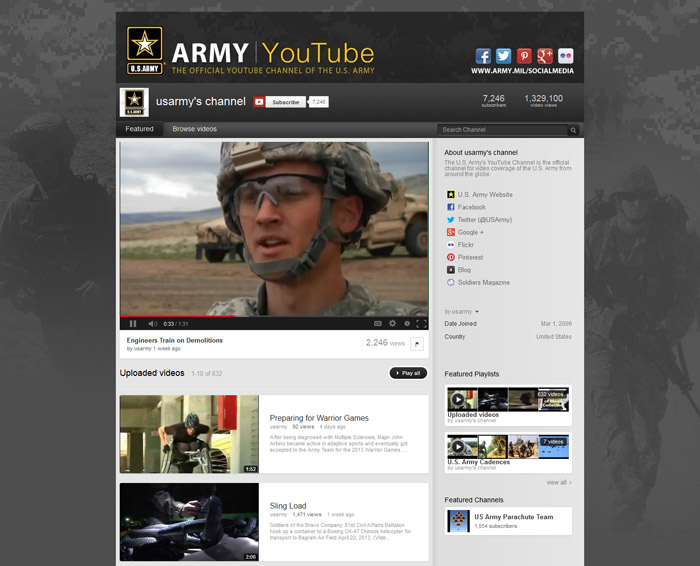The width and height of the screenshot is (700, 566).
Task: Pause the playing video
Action: point(133,324)
